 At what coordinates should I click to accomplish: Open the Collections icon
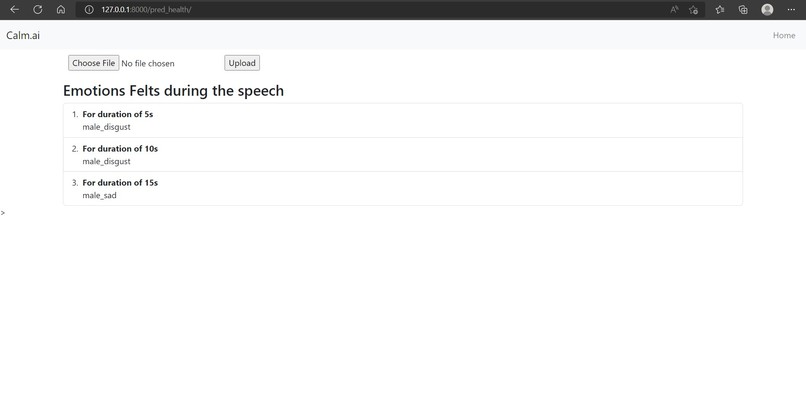pos(743,9)
